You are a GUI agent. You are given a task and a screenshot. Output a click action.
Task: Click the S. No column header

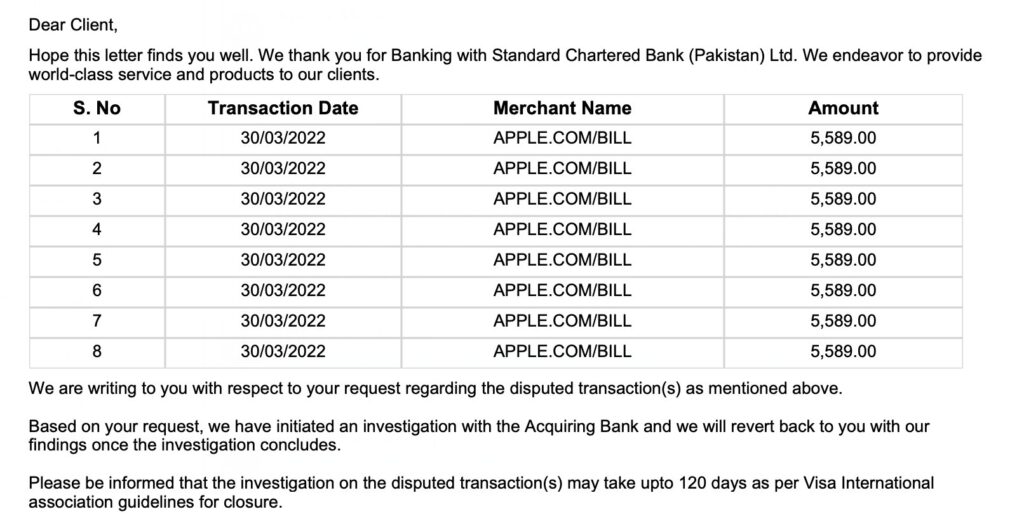click(97, 108)
